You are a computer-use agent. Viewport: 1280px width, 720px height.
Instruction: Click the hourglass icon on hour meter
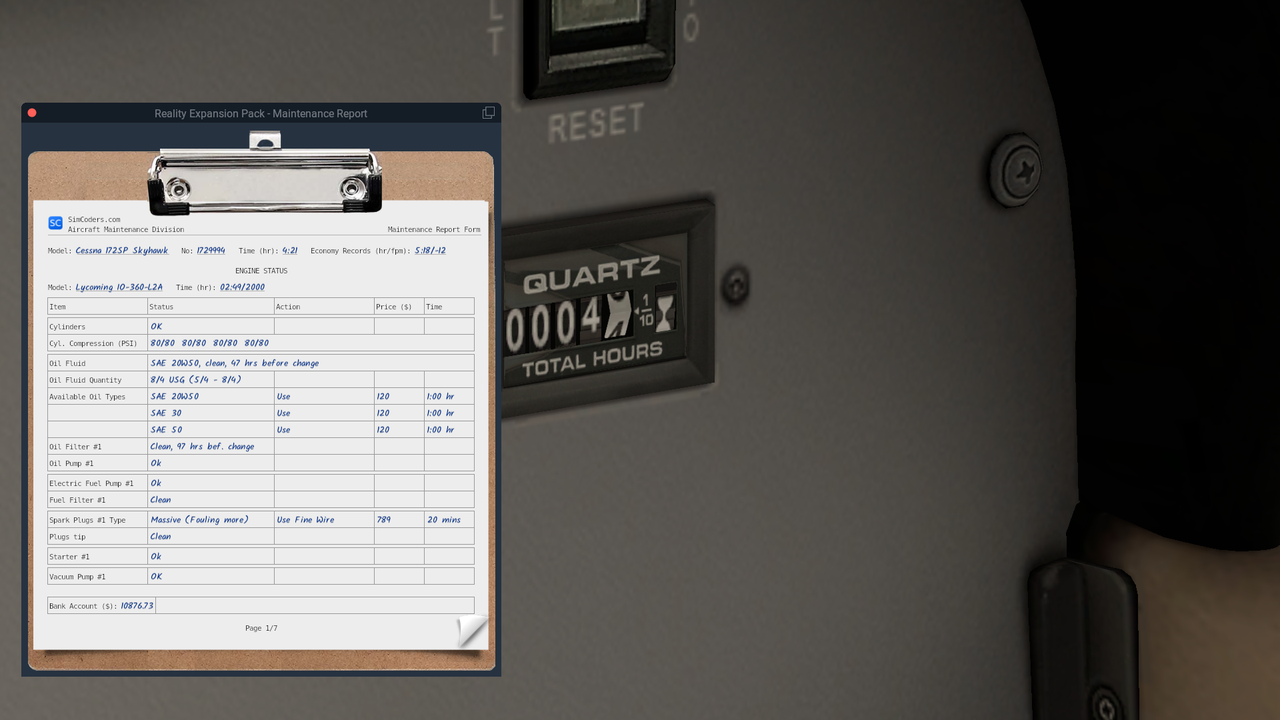[665, 313]
